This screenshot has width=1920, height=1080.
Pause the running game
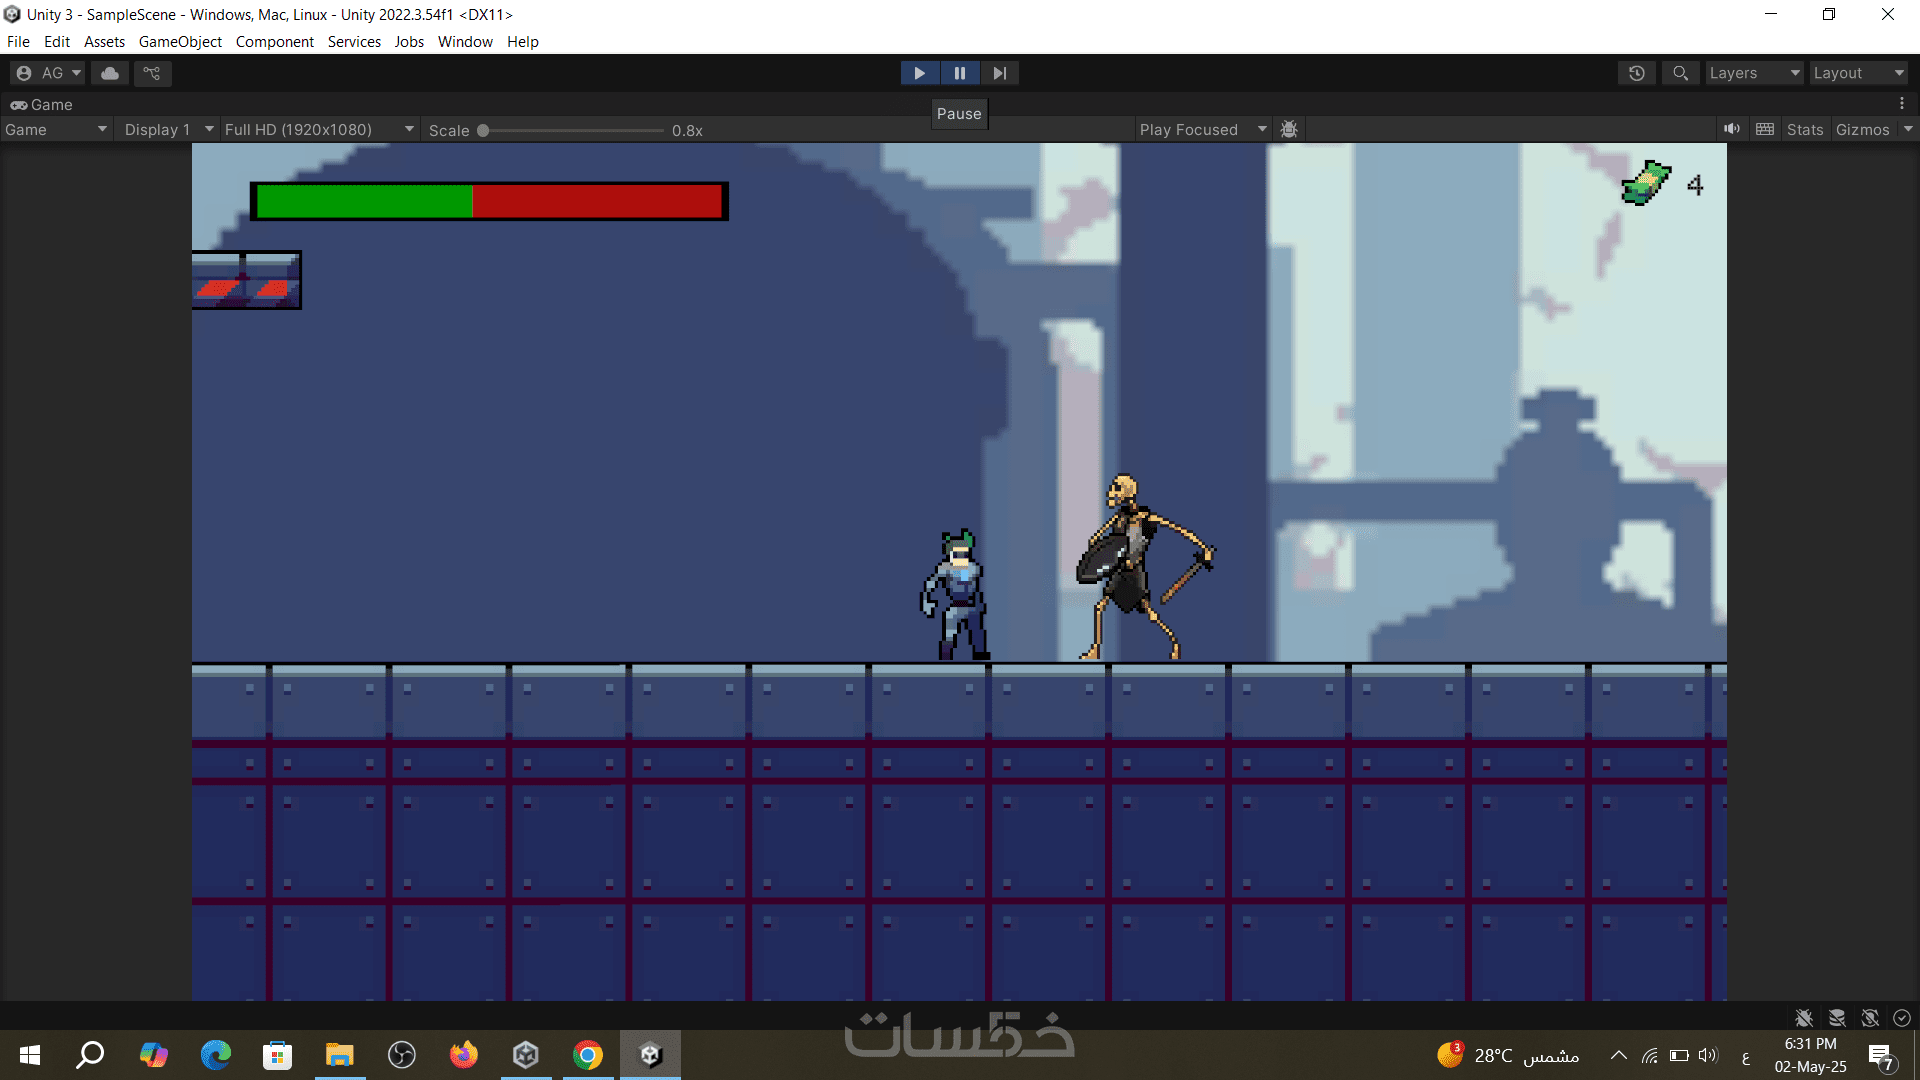(x=959, y=73)
